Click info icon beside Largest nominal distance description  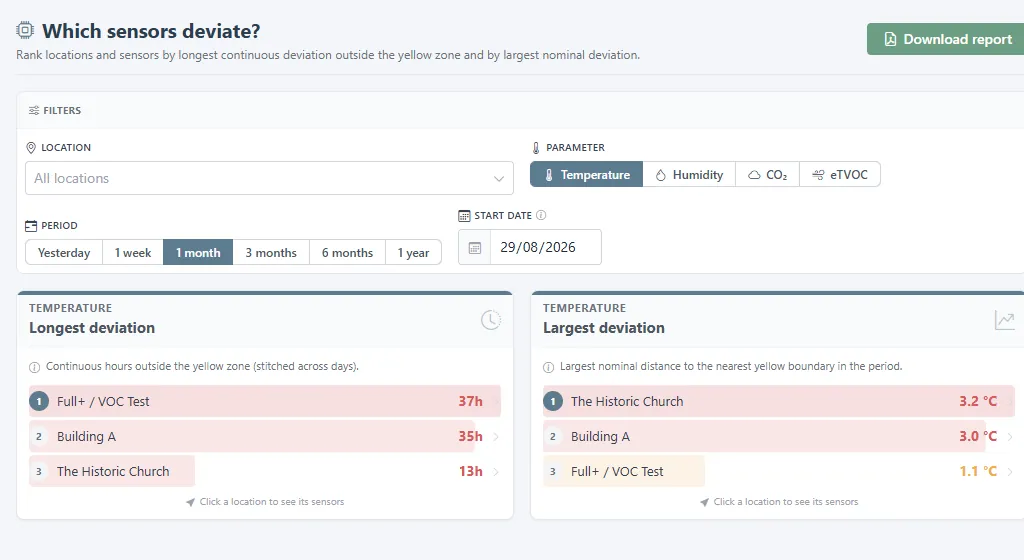(x=549, y=367)
